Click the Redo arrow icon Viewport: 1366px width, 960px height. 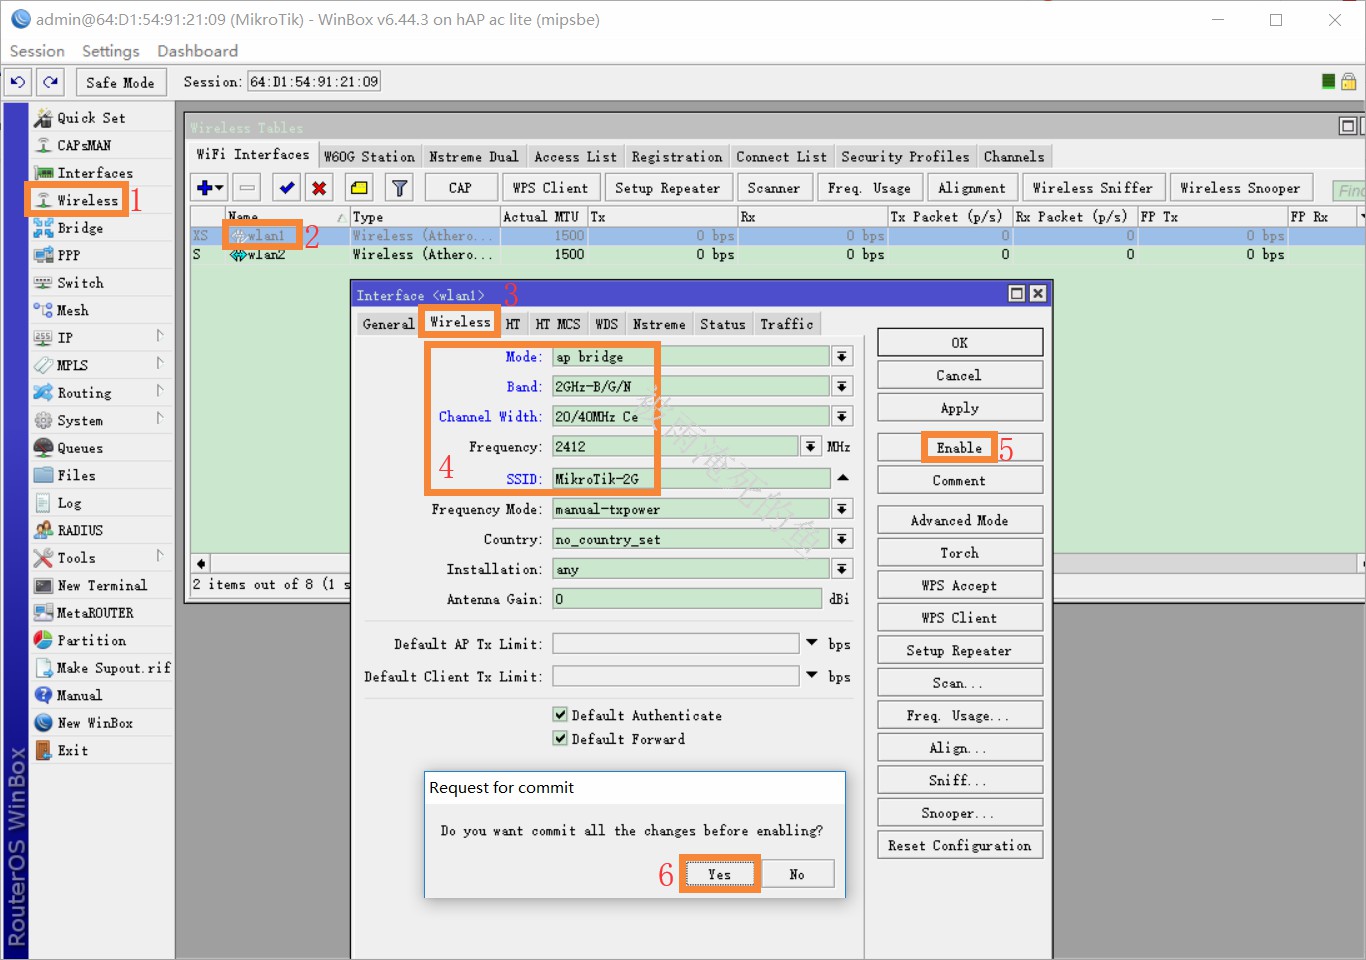(51, 82)
